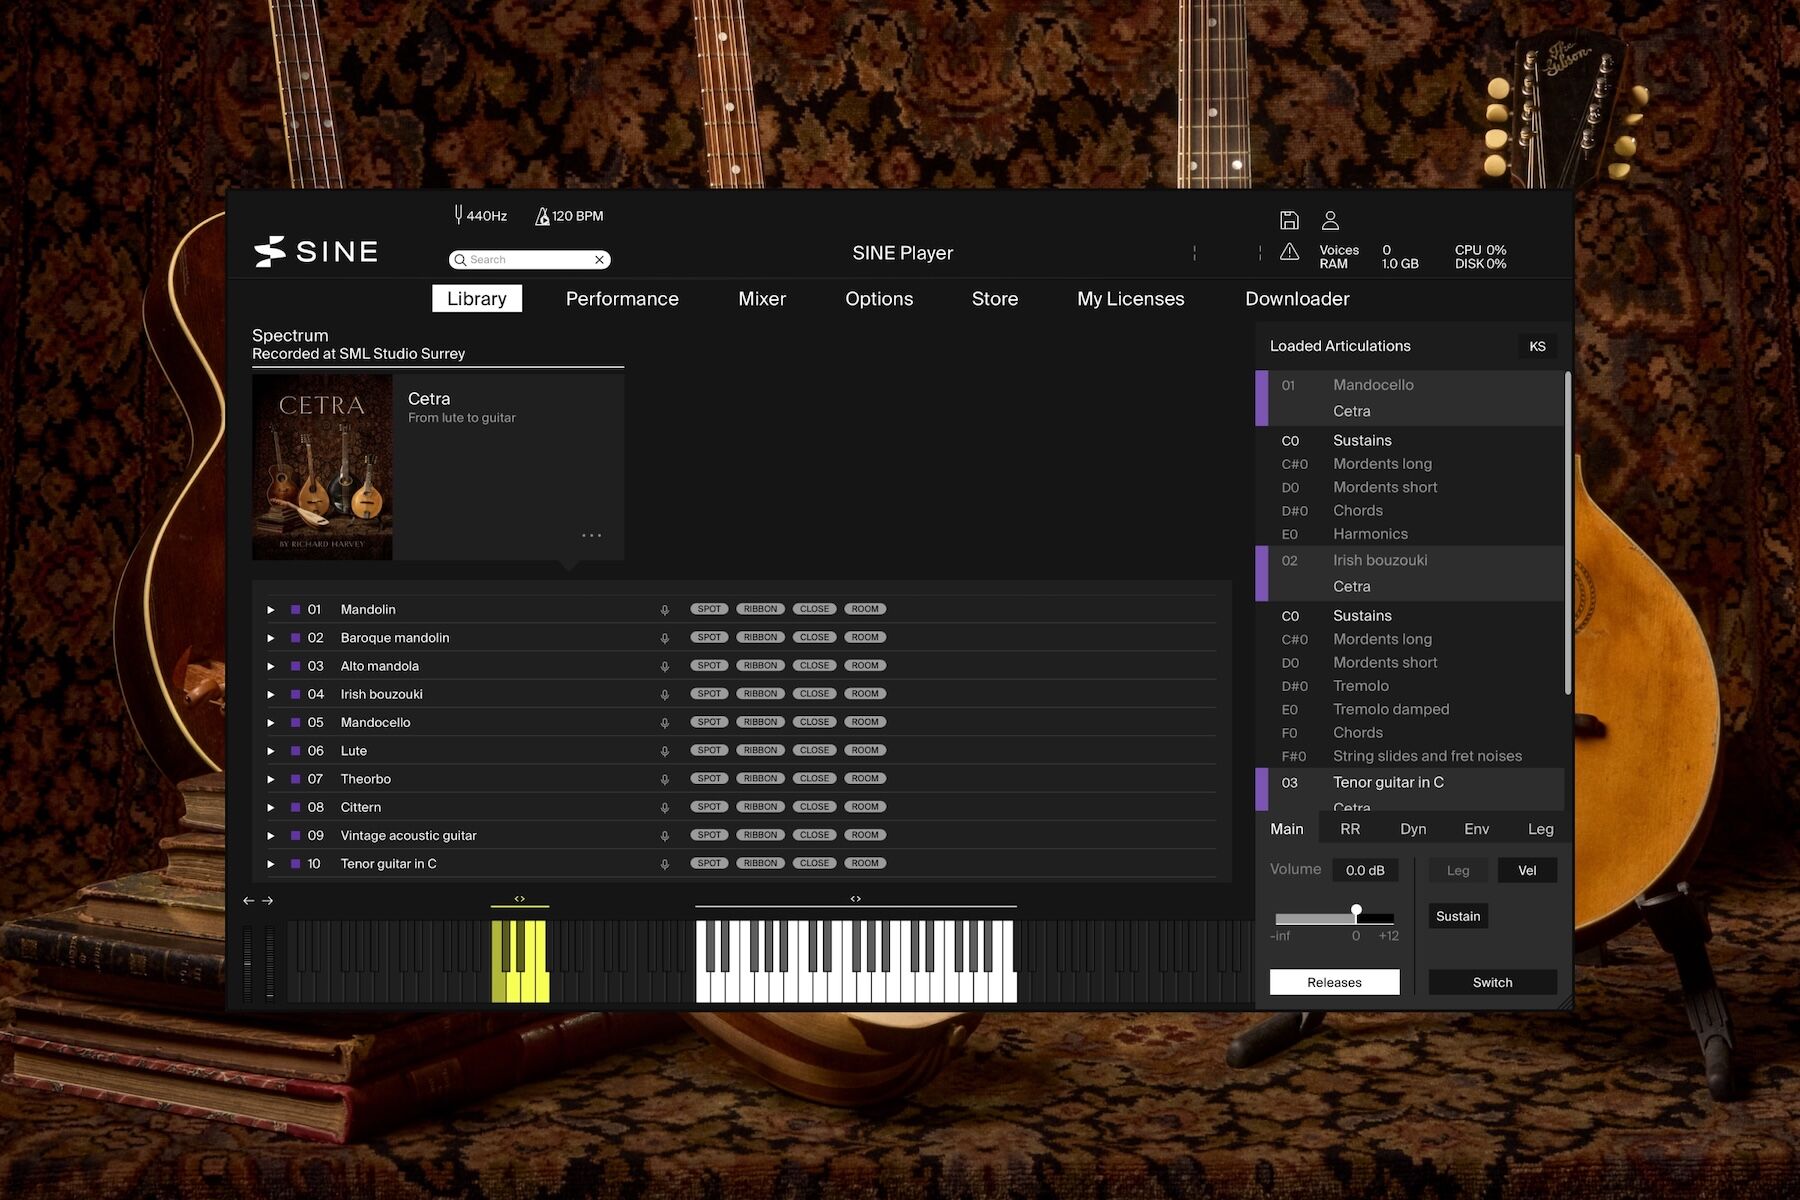Toggle the SPOT mic for Lute
1800x1200 pixels.
(x=709, y=750)
